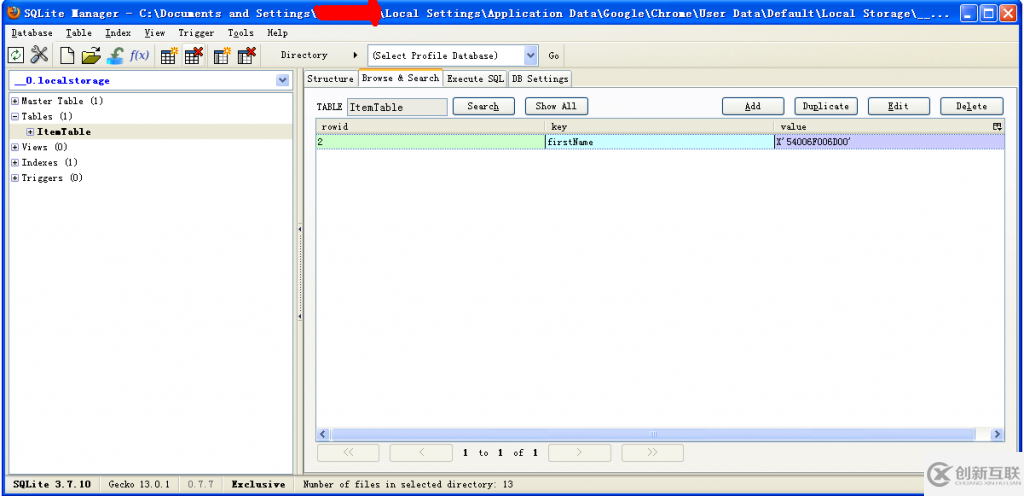The height and width of the screenshot is (496, 1024).
Task: Open the Trigger menu
Action: [197, 33]
